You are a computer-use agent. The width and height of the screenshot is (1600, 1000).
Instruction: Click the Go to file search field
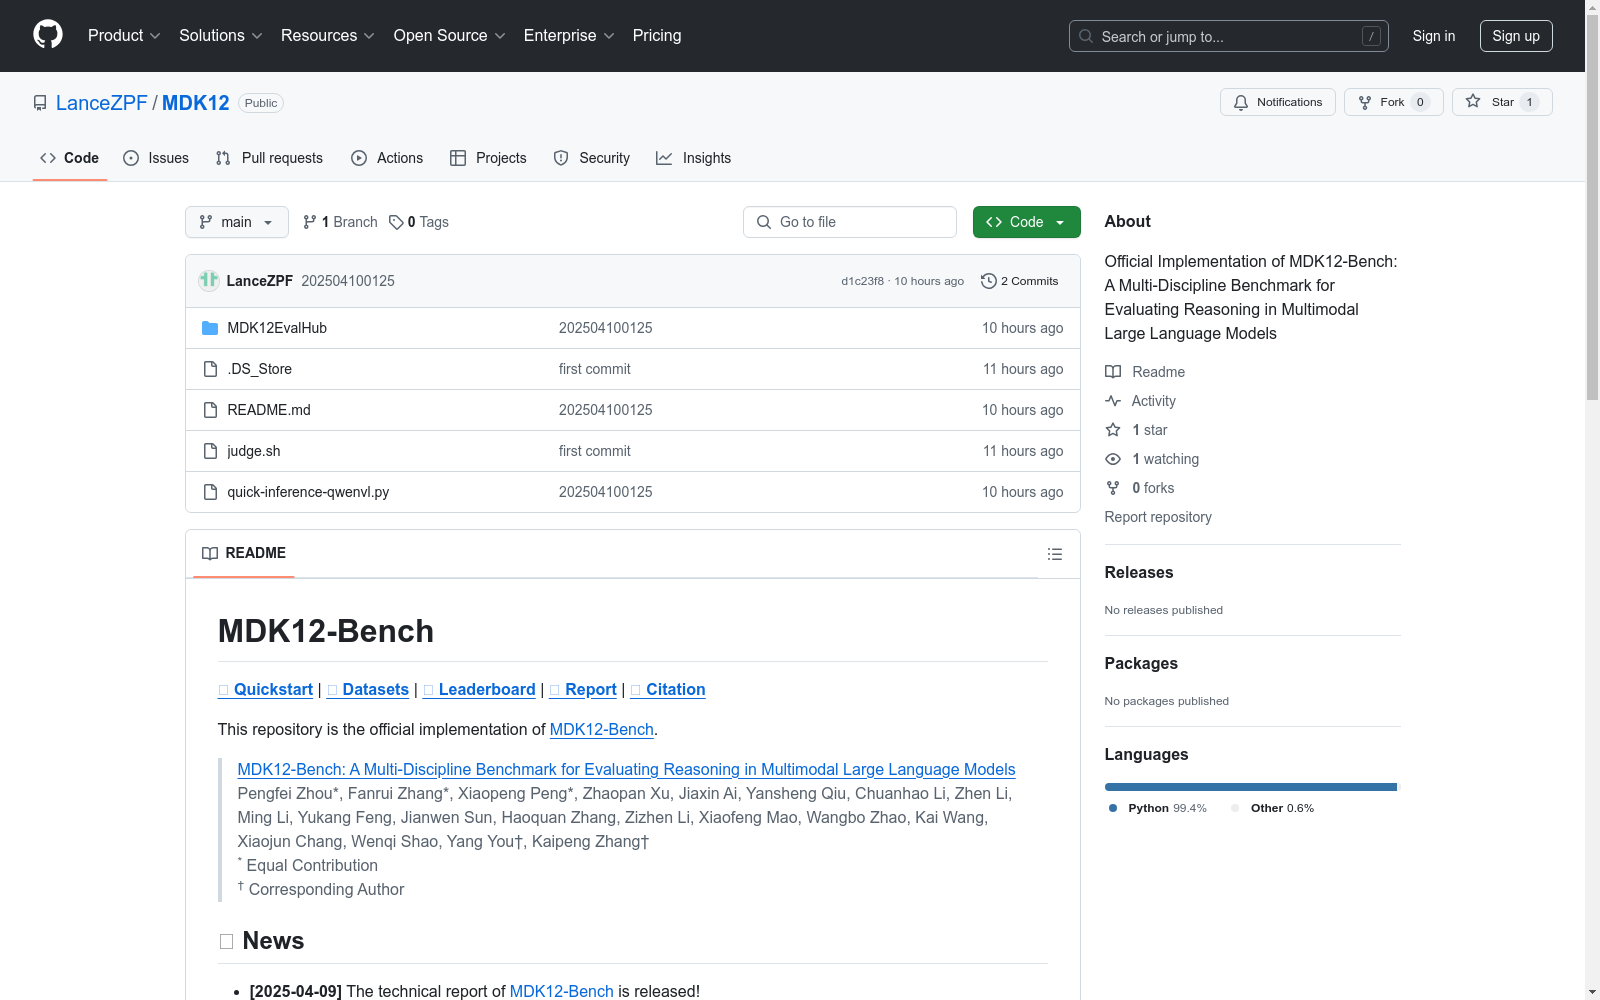point(850,222)
